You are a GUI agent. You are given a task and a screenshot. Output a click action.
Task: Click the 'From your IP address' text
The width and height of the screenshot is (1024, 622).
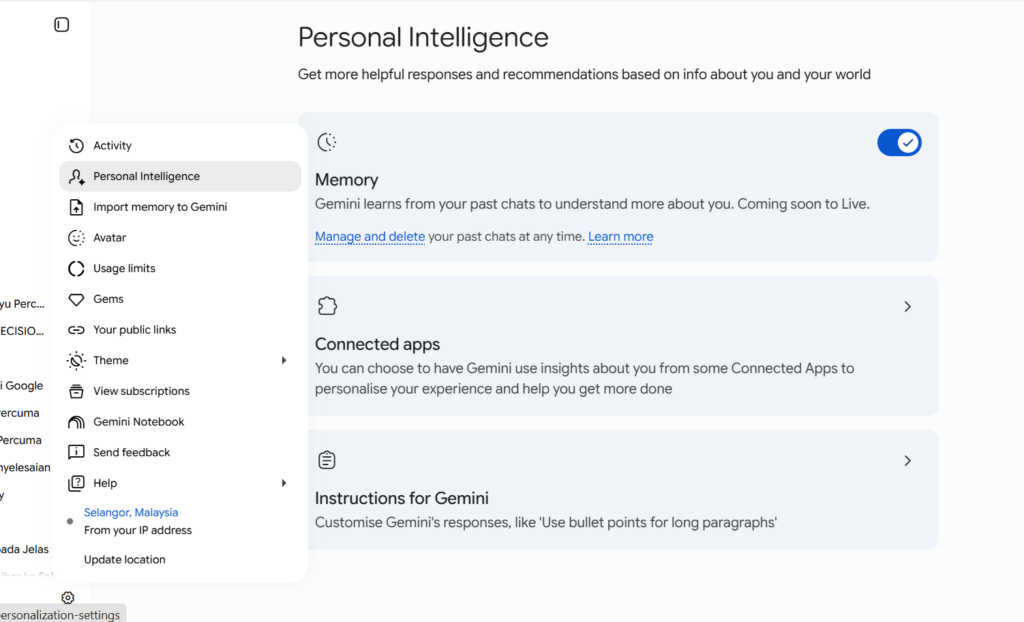tap(138, 531)
